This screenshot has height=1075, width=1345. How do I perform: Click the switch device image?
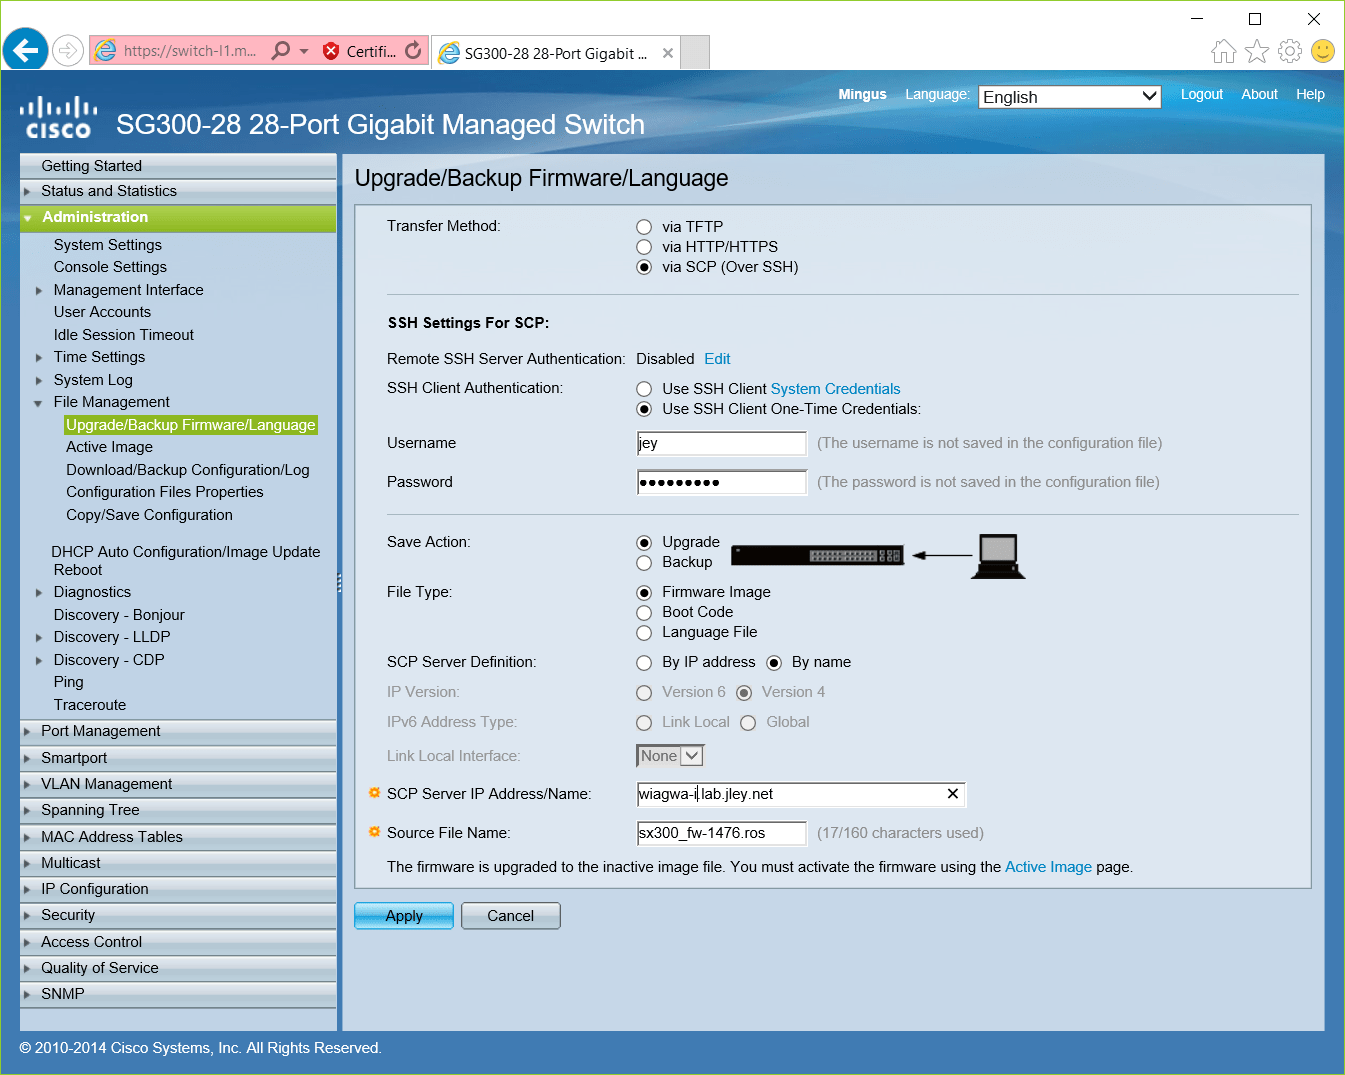[x=818, y=556]
